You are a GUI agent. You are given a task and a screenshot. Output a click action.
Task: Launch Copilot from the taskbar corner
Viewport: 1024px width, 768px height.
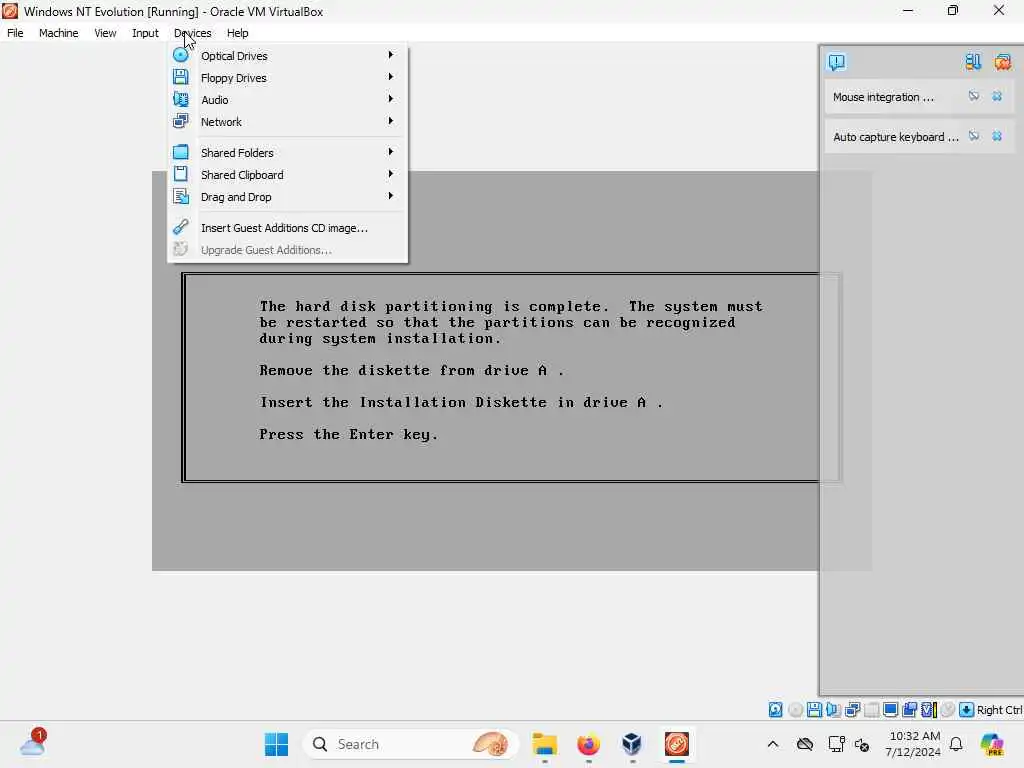[x=992, y=744]
